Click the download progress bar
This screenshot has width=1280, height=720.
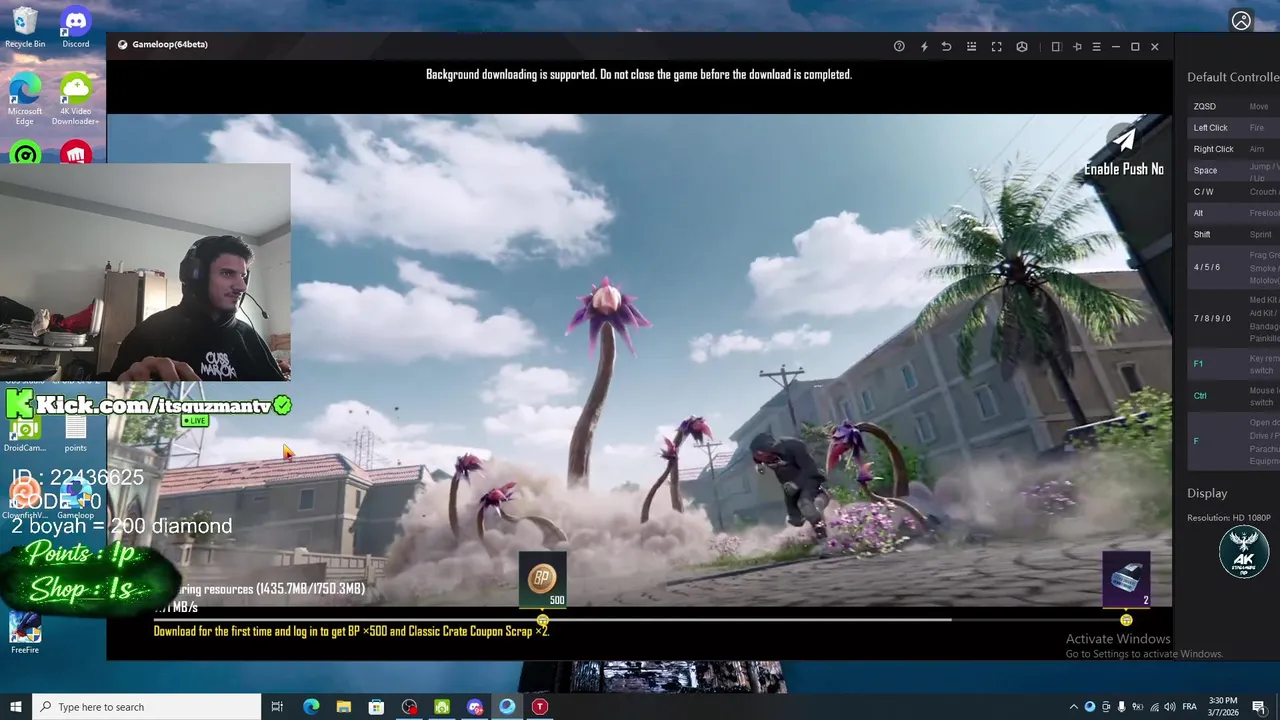(x=640, y=619)
